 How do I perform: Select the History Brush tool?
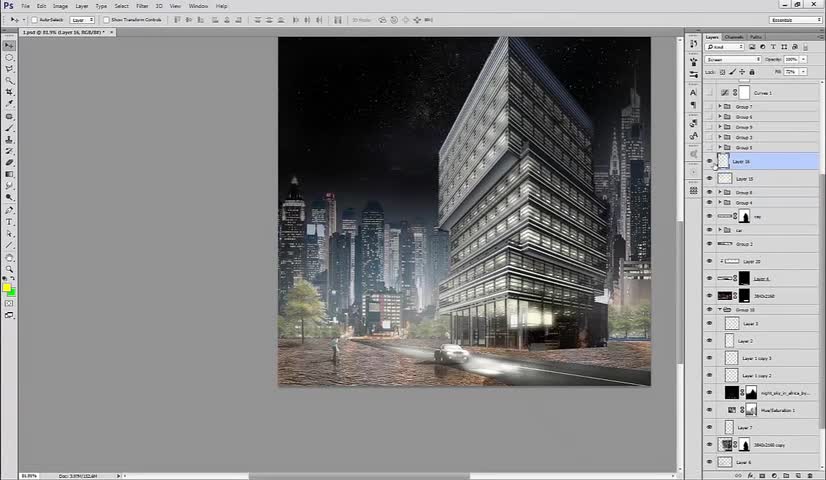(x=9, y=151)
